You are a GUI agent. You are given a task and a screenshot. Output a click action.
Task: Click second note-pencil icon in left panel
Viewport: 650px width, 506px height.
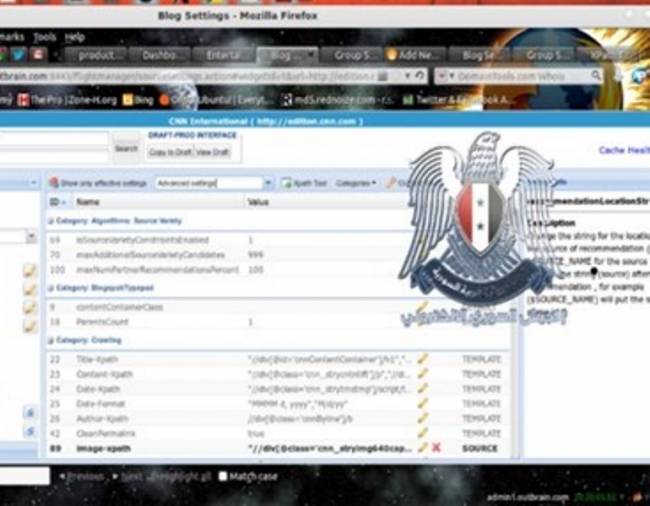pyautogui.click(x=29, y=289)
